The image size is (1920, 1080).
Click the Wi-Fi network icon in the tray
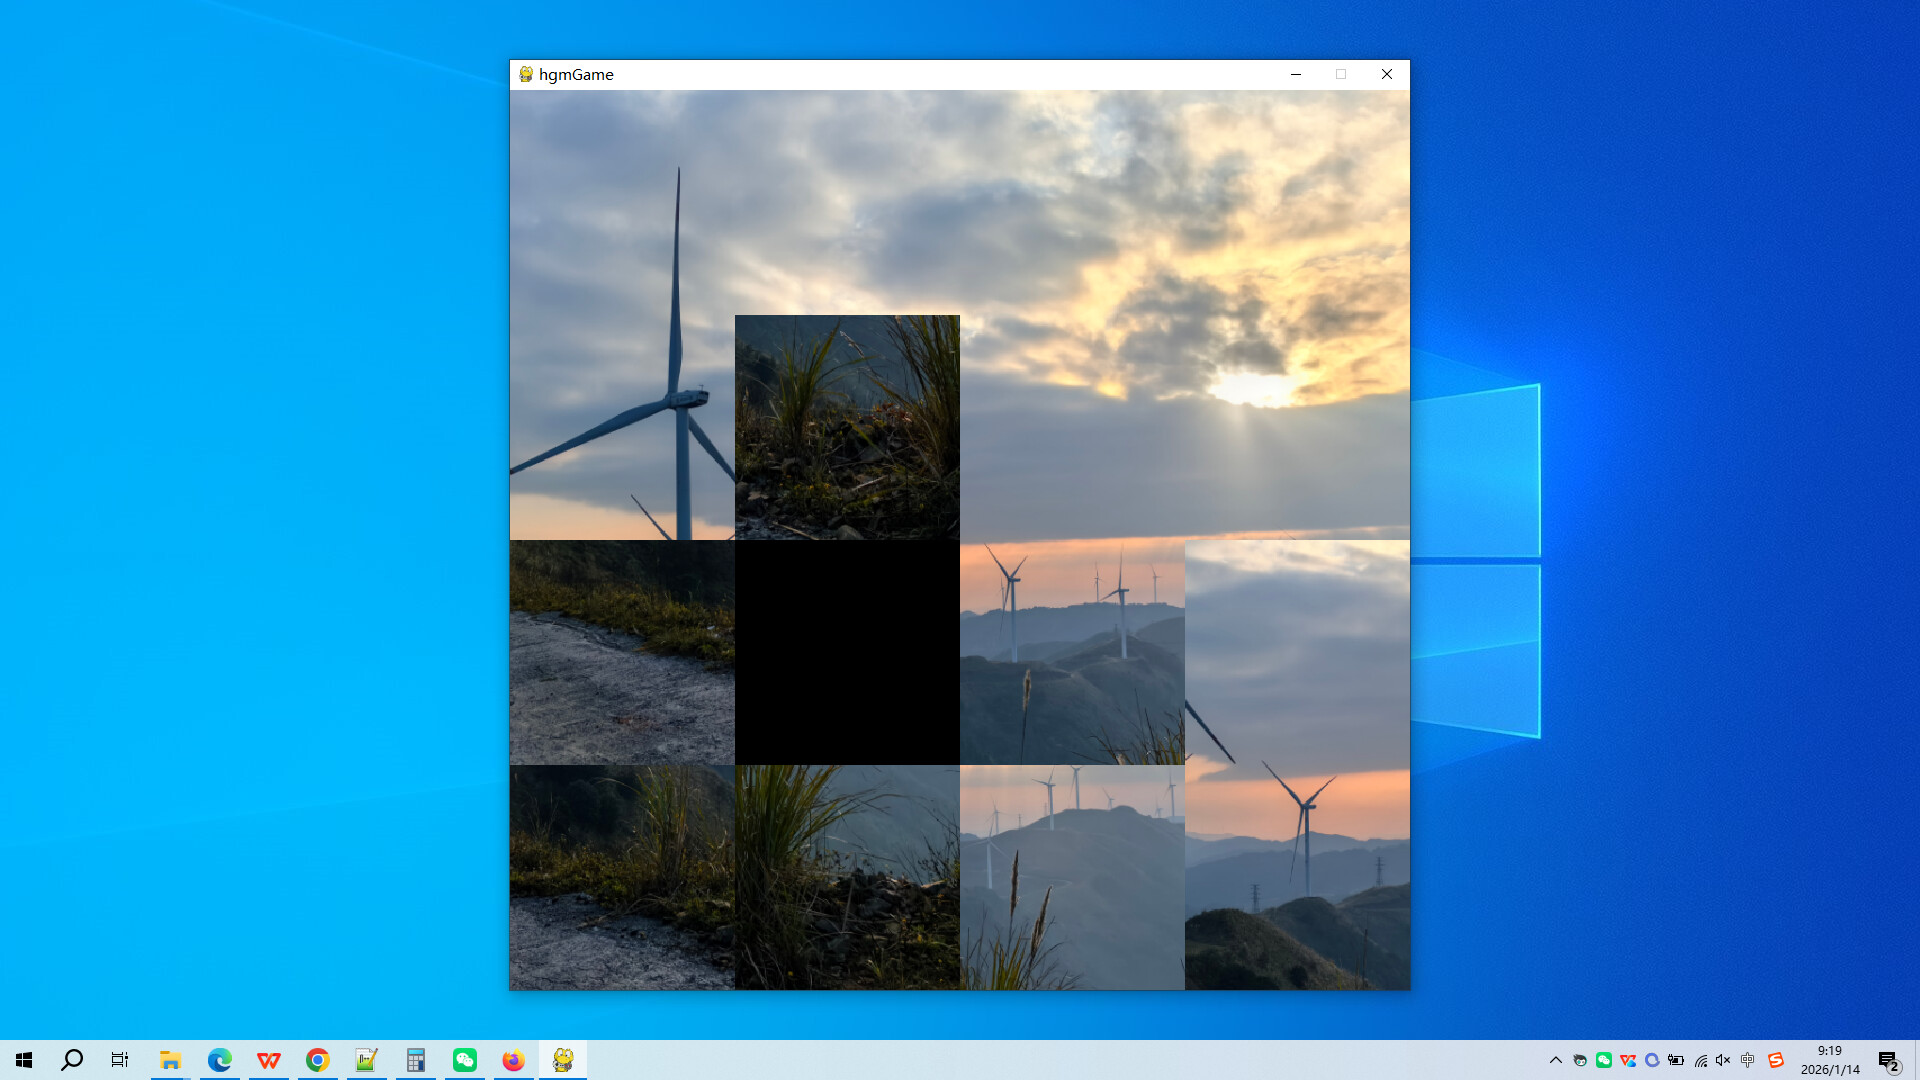[x=1700, y=1059]
